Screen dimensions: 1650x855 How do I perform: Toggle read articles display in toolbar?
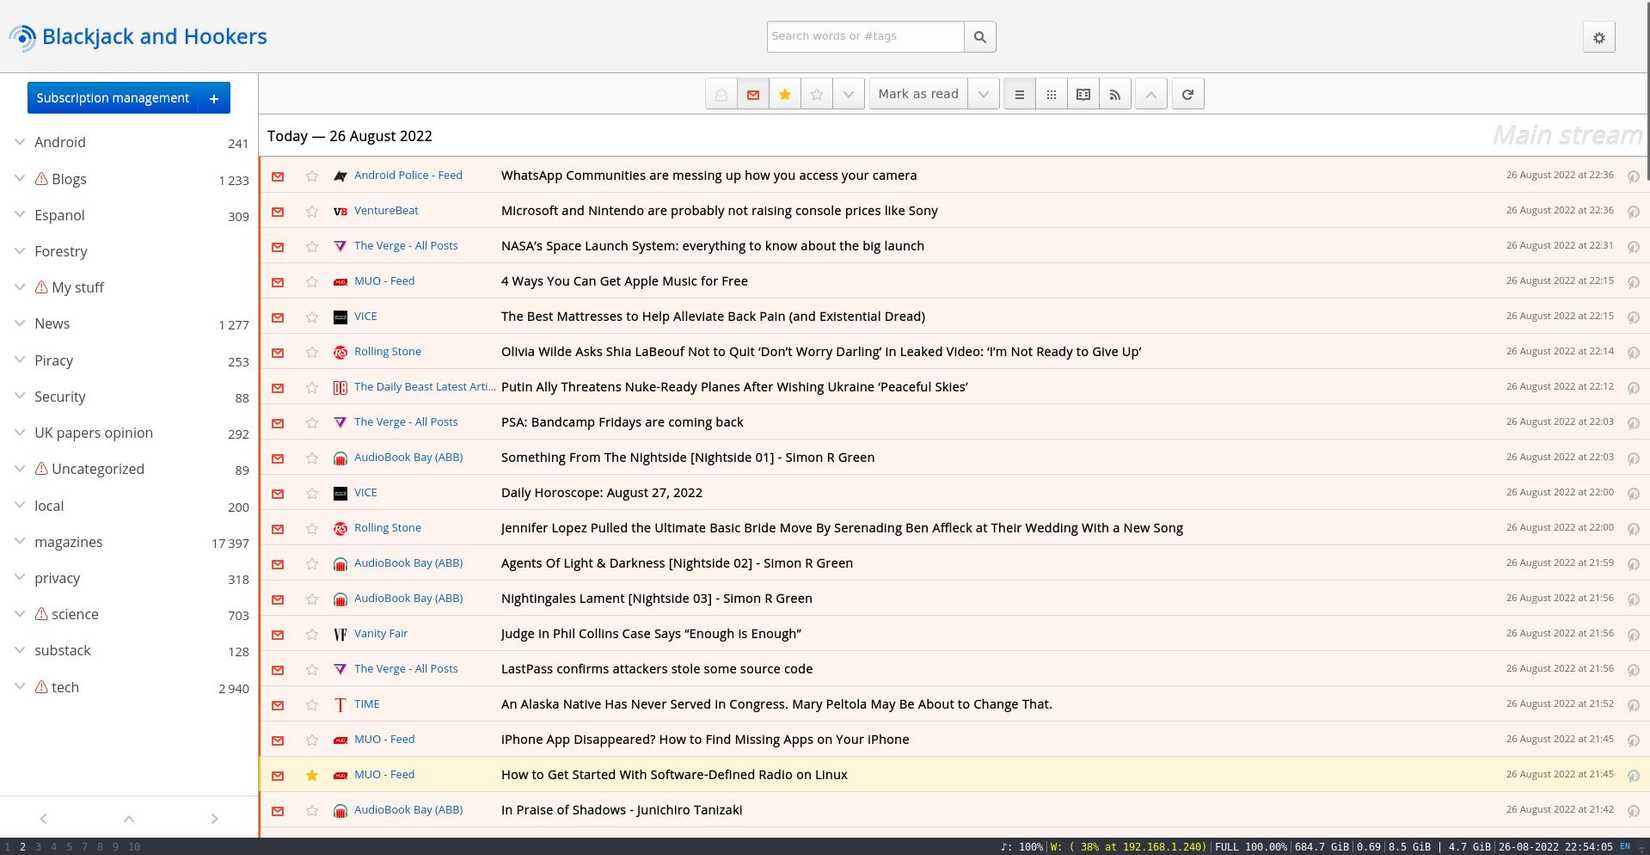coord(721,94)
